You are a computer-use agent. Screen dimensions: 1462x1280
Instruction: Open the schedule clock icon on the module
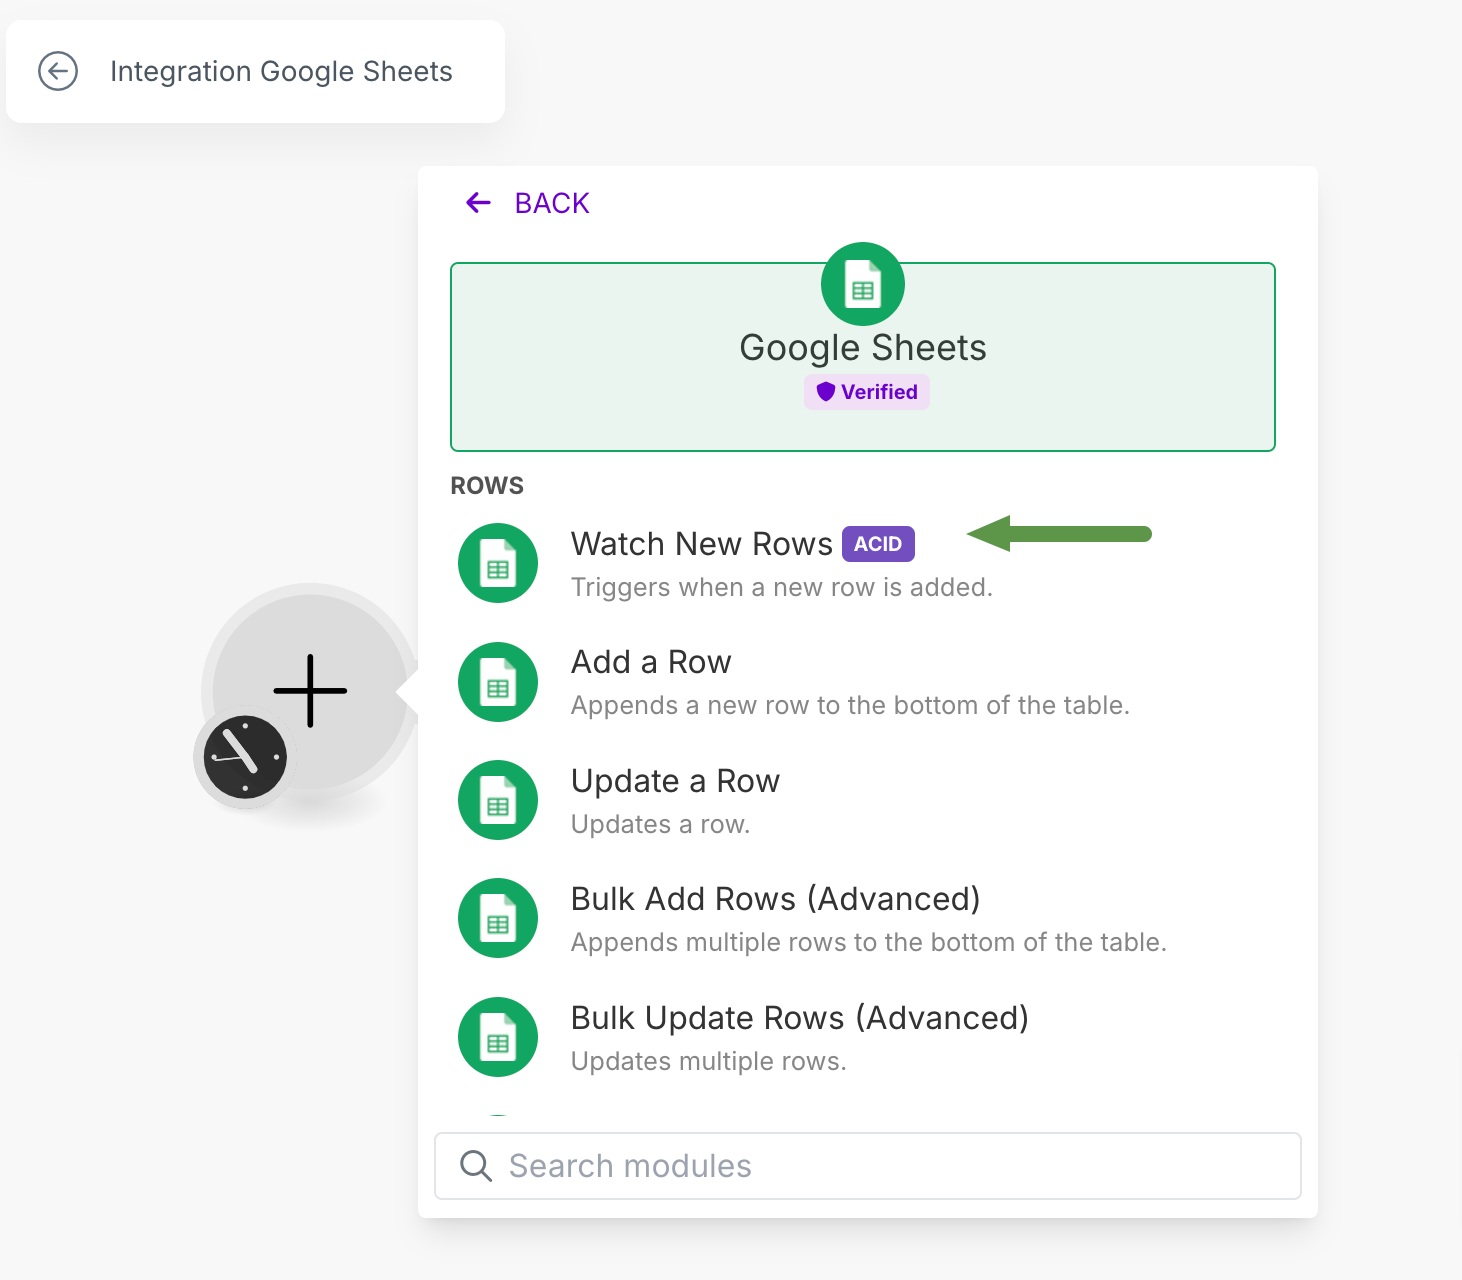pyautogui.click(x=245, y=757)
